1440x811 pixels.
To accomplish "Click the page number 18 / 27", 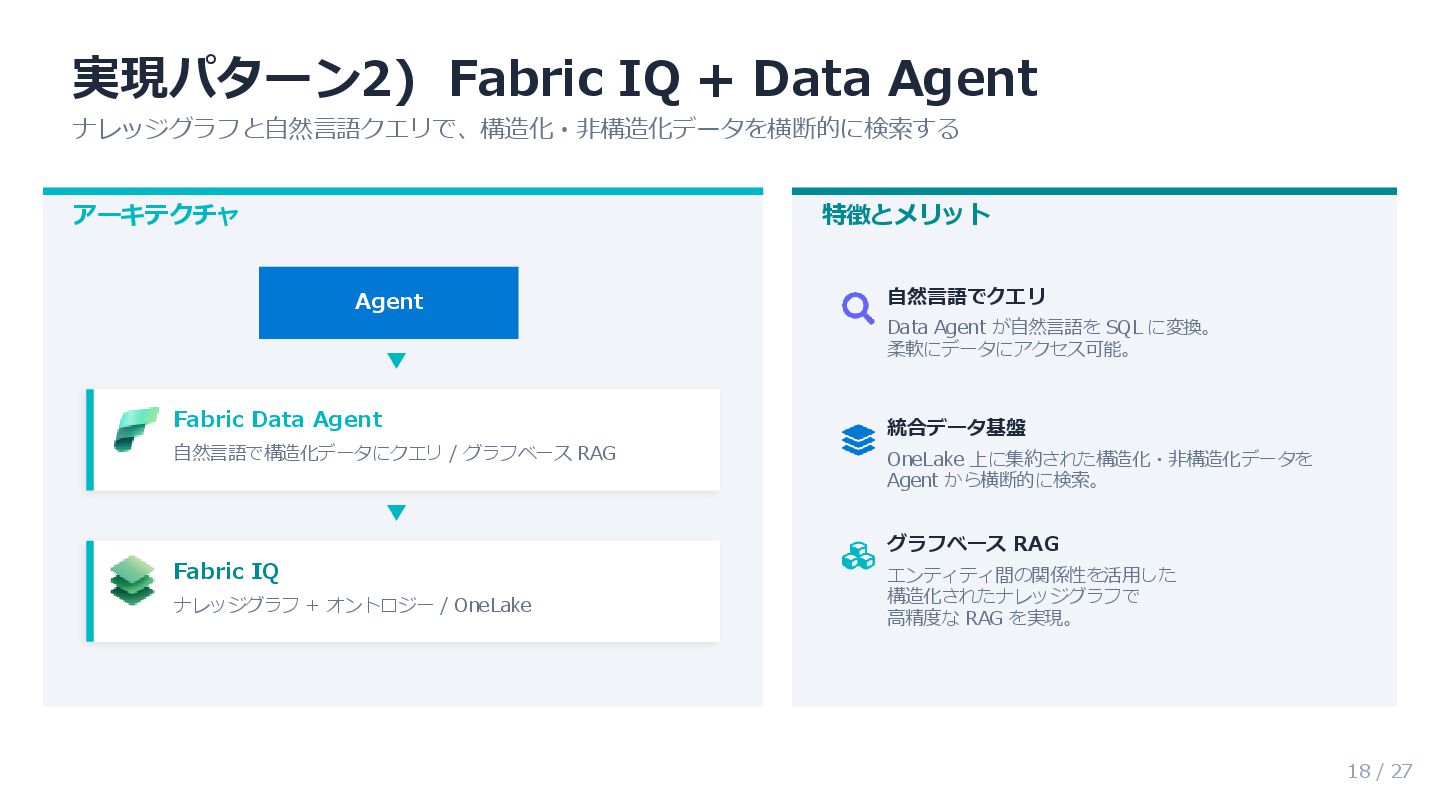I will tap(1379, 771).
